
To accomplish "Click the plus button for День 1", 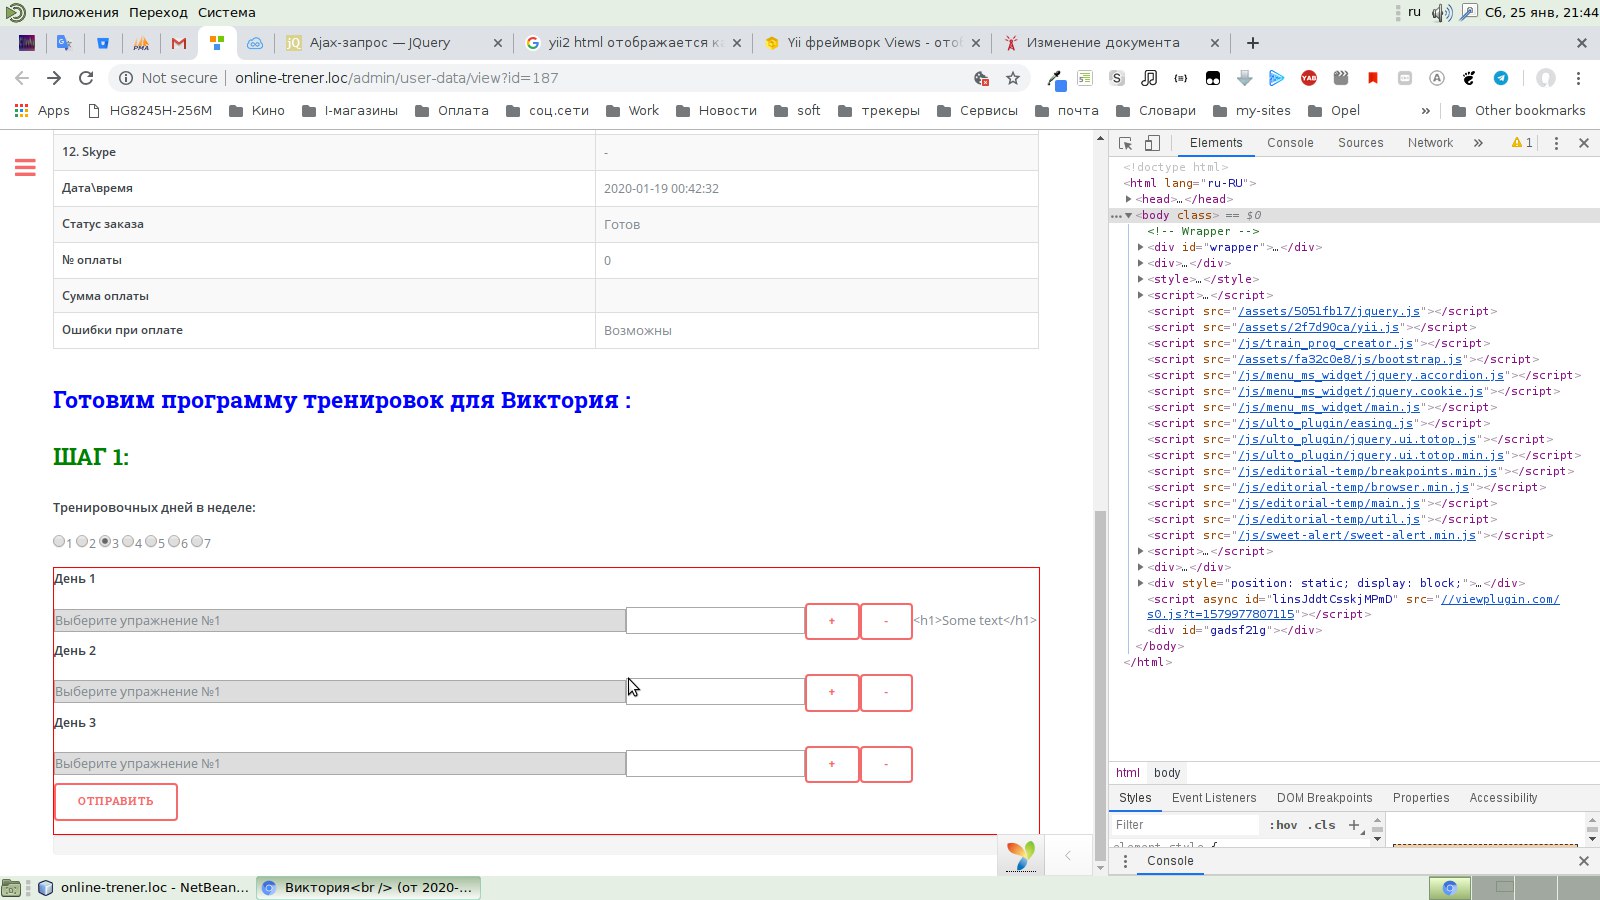I will (x=832, y=621).
